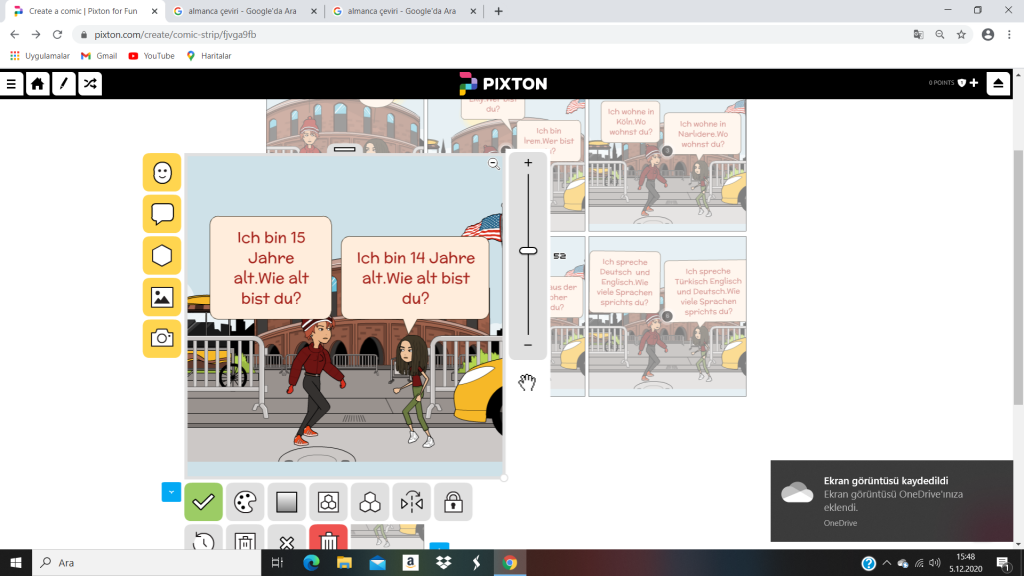The width and height of the screenshot is (1024, 576).
Task: Toggle the shuffle icon in top bar
Action: pyautogui.click(x=89, y=84)
